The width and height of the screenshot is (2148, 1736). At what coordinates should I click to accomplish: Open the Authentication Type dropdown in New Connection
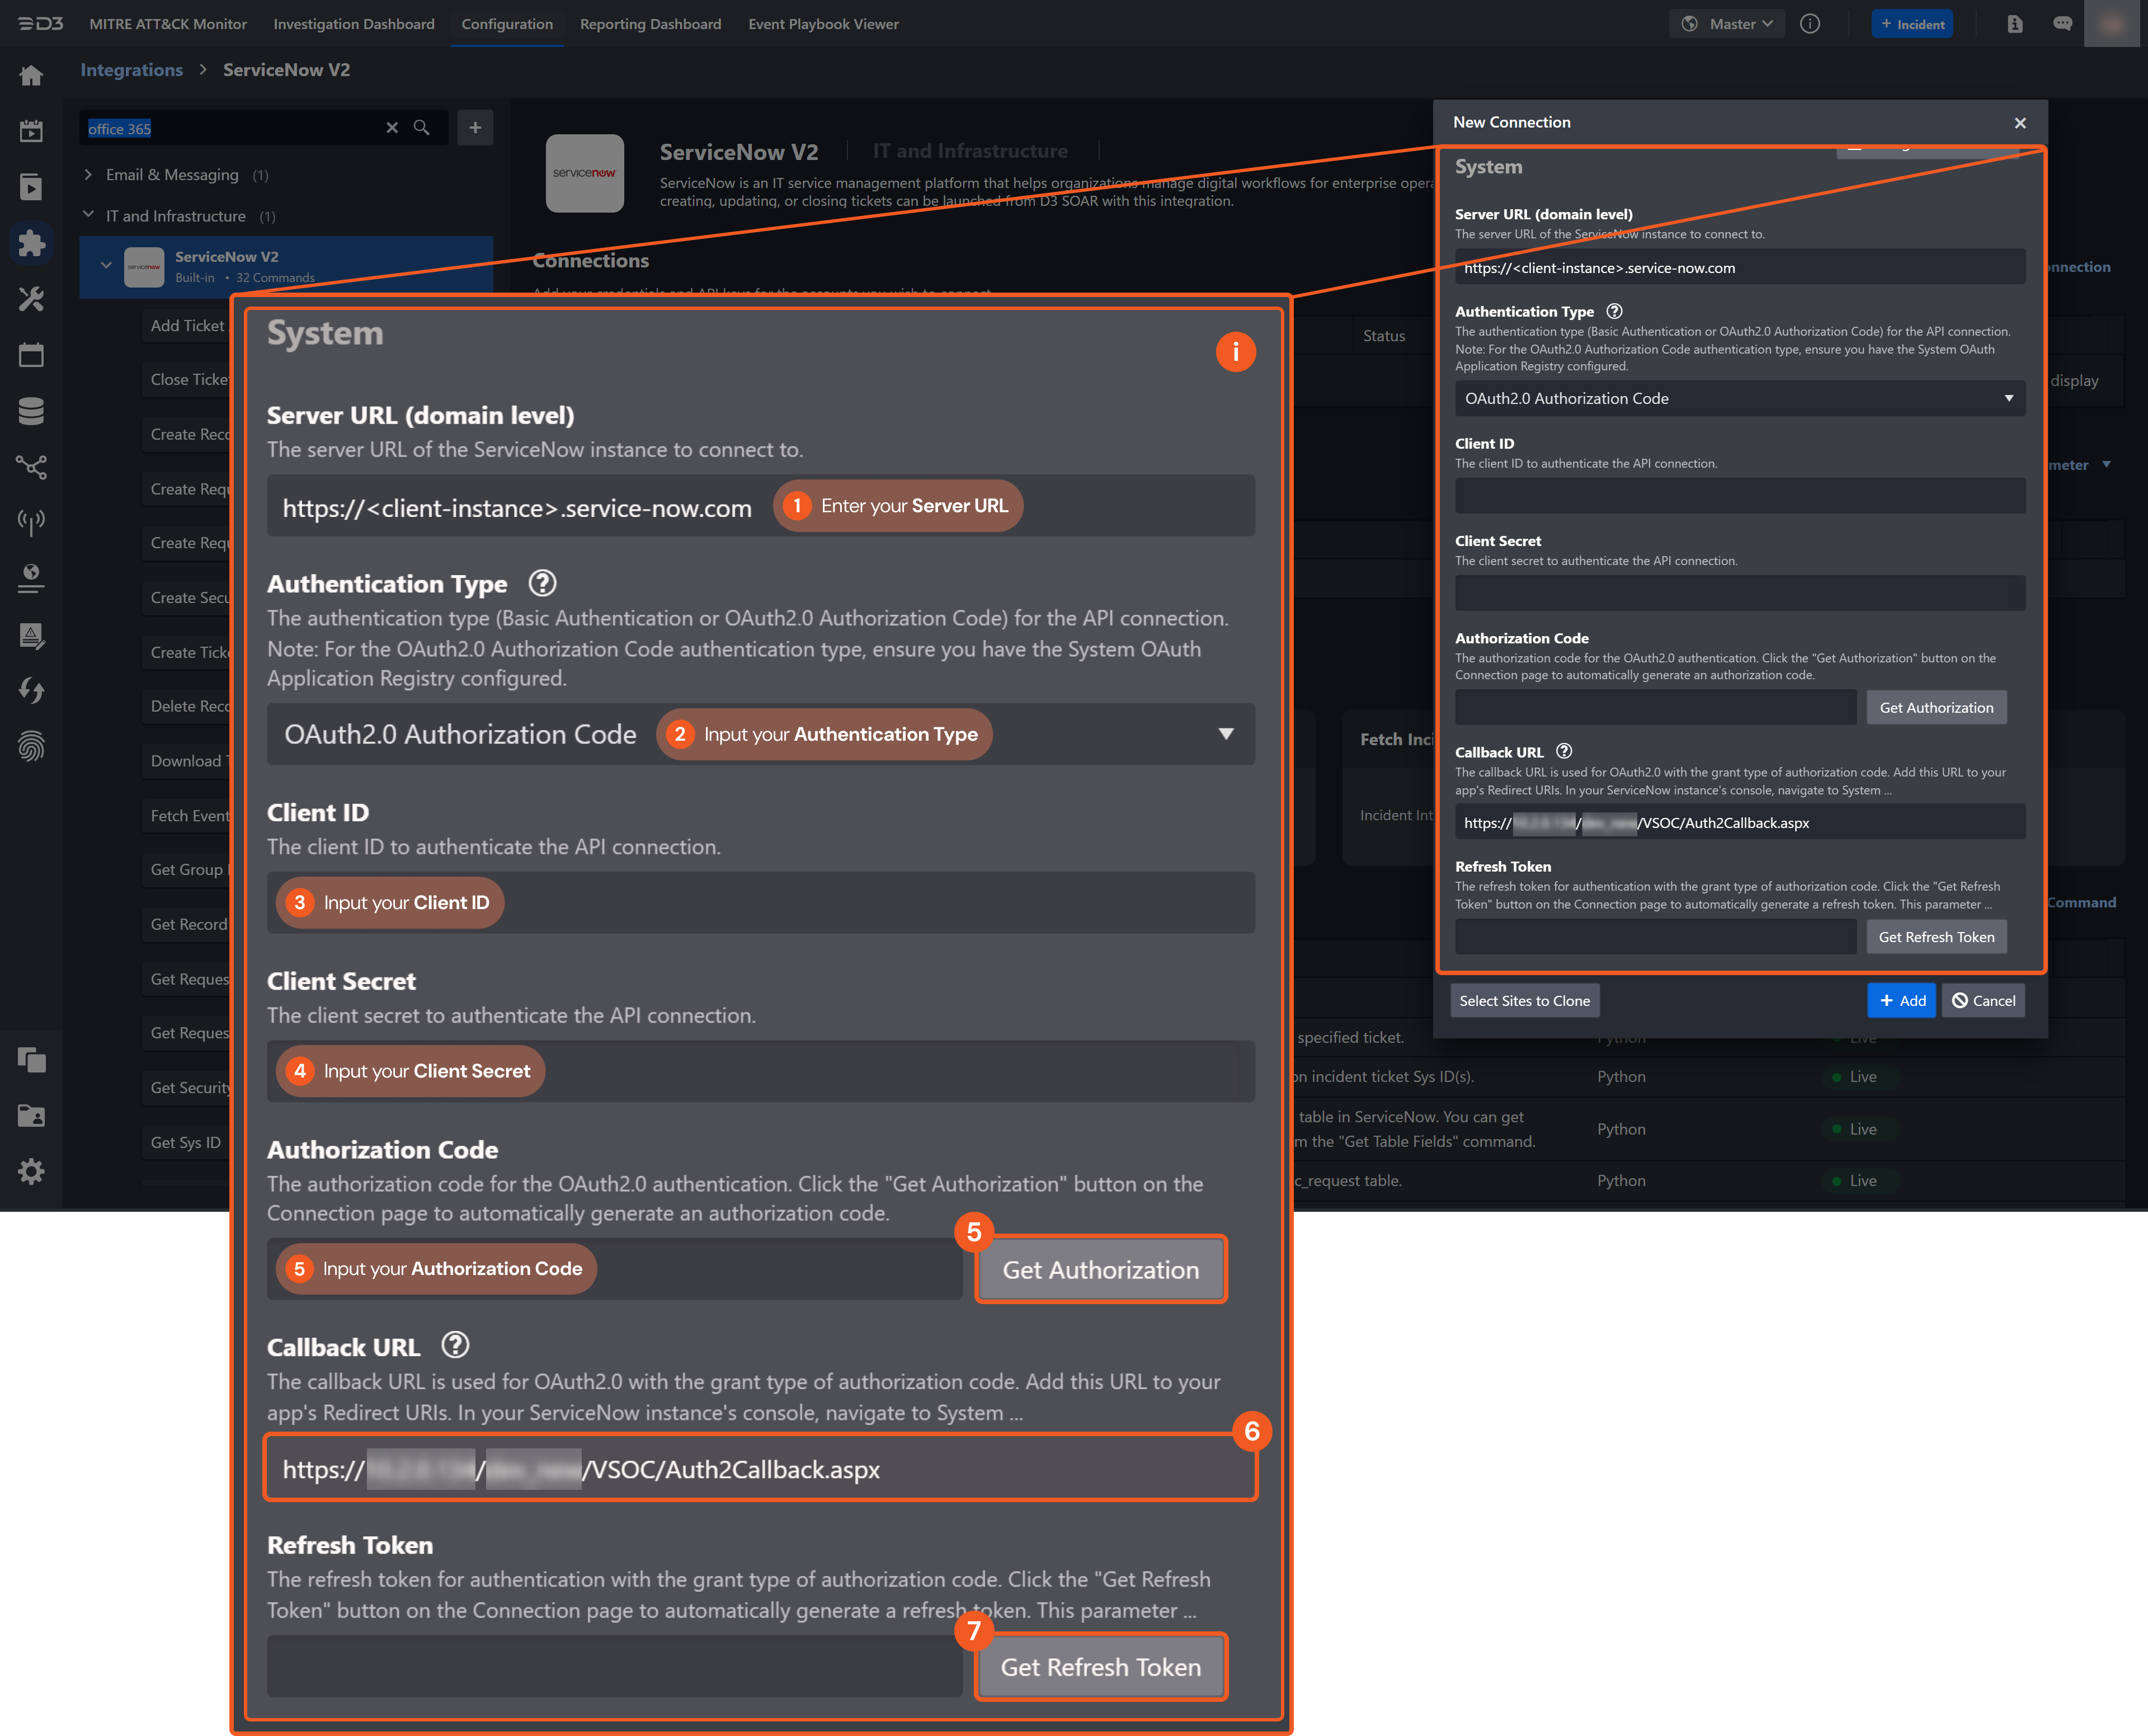pyautogui.click(x=1739, y=398)
